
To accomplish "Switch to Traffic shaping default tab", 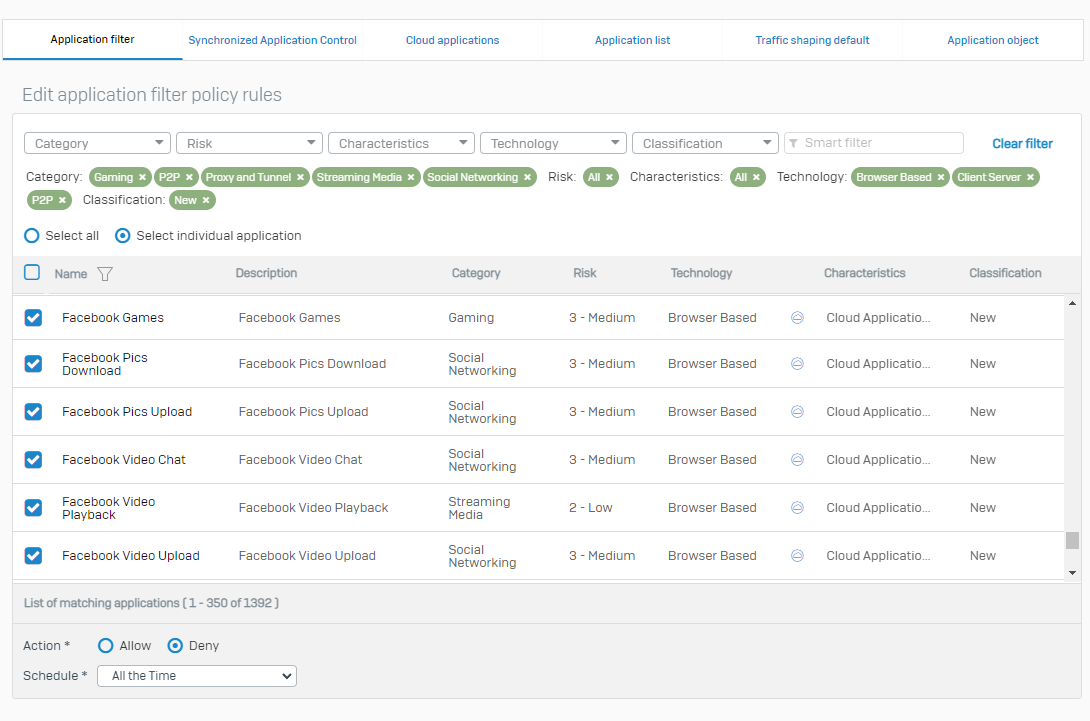I will [x=813, y=40].
